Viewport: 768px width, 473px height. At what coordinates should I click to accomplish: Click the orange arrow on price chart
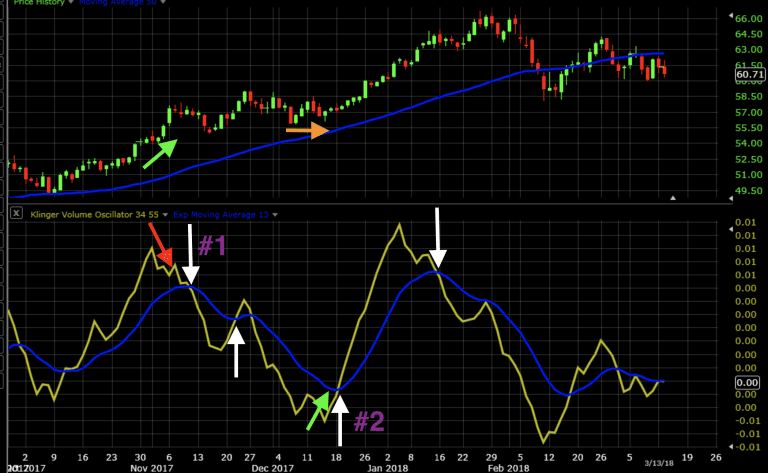click(x=307, y=130)
